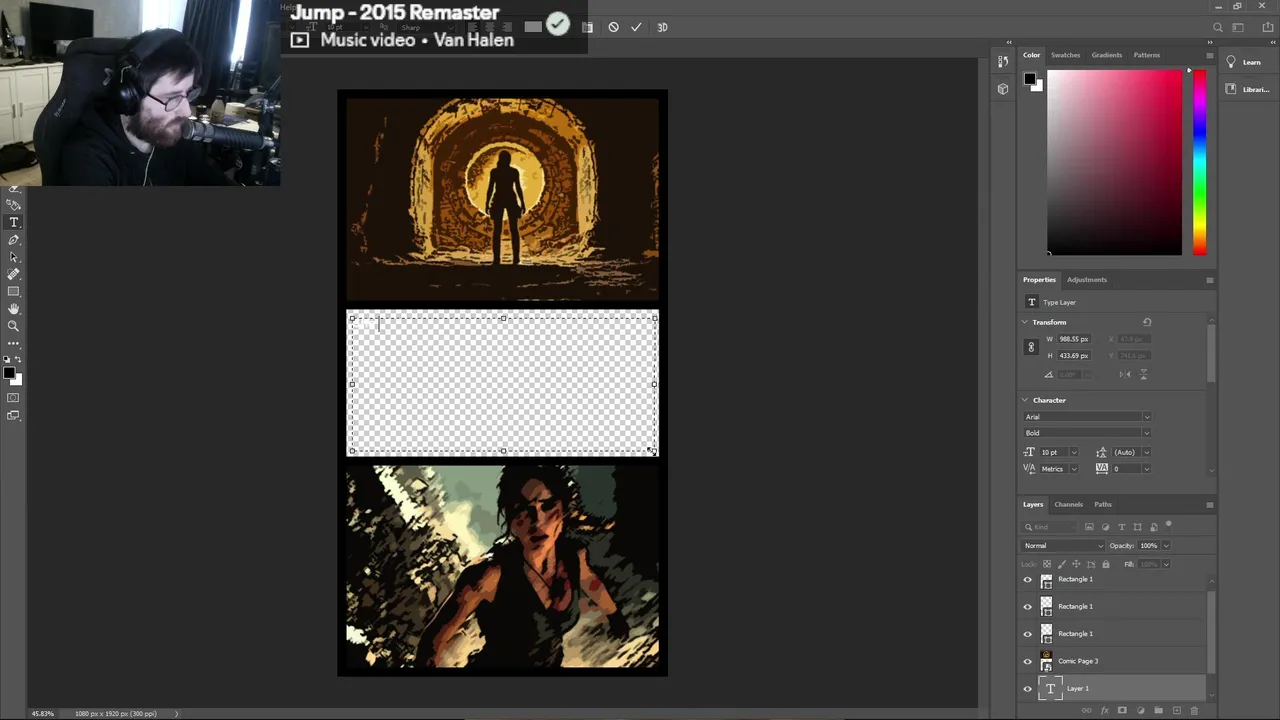Filter layers by type (T) icon

click(x=1121, y=527)
